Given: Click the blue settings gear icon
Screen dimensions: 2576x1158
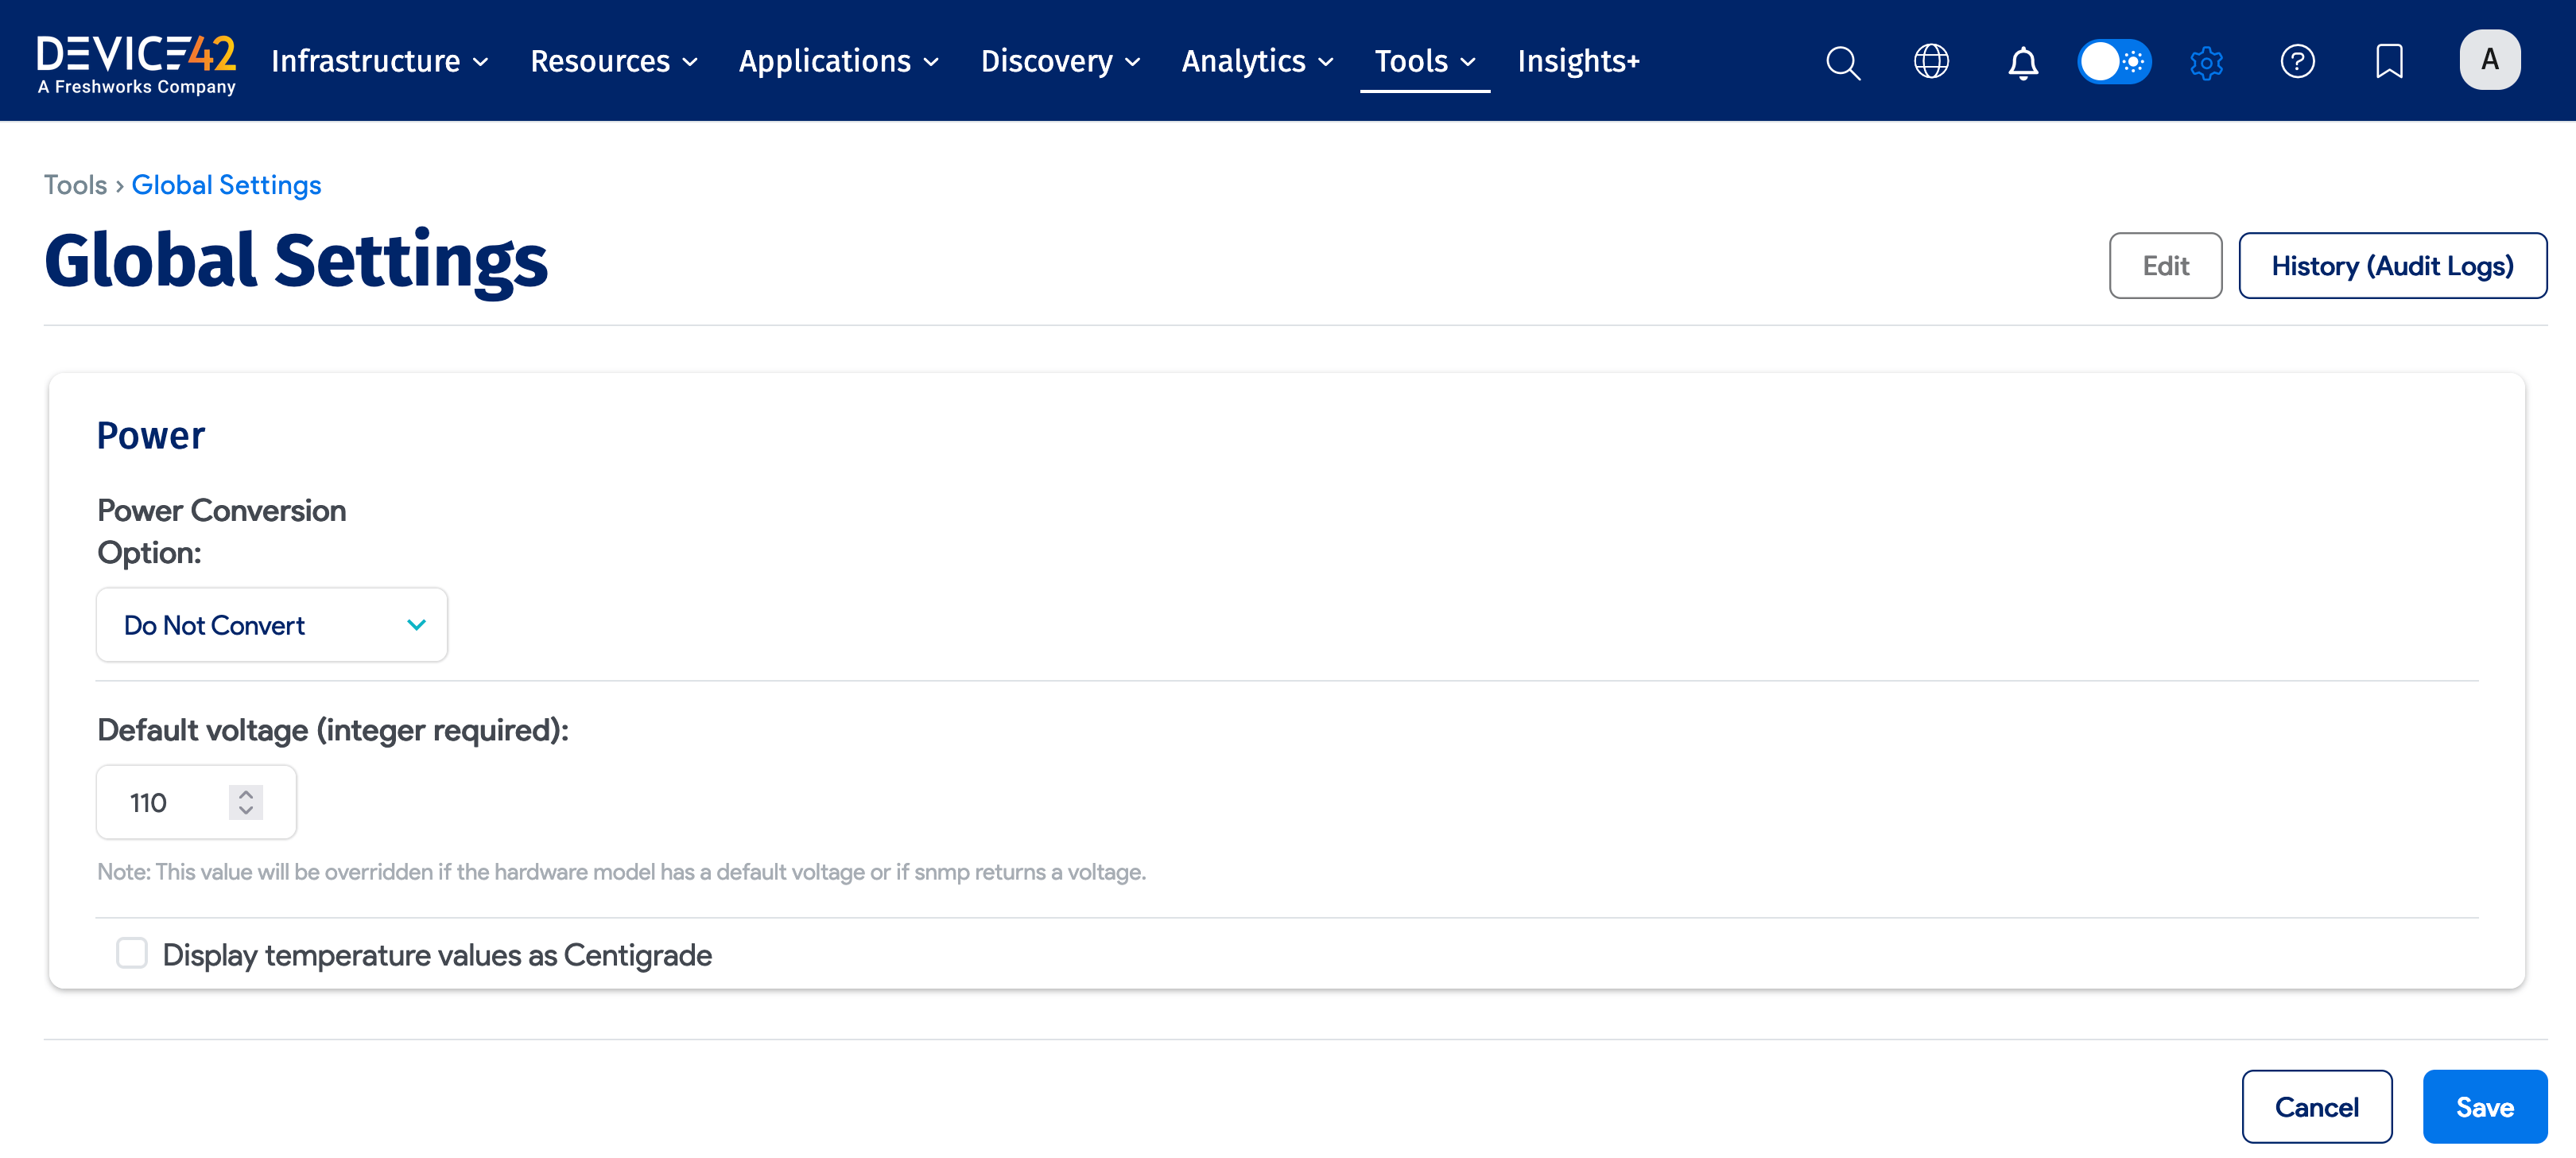Looking at the screenshot, I should 2206,62.
